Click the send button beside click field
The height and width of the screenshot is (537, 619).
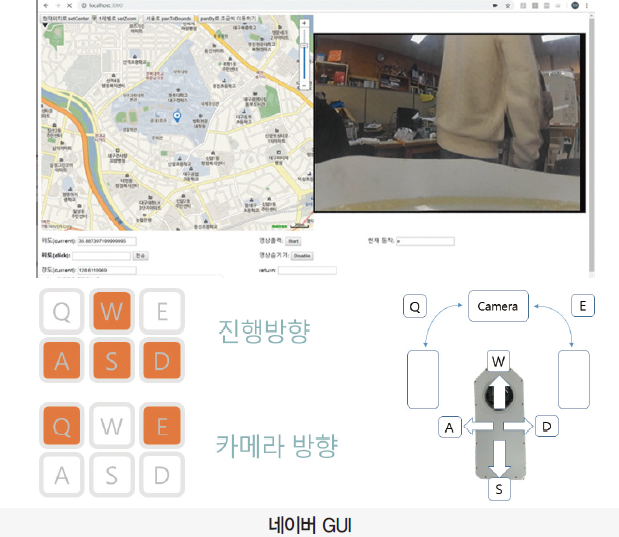(x=141, y=256)
